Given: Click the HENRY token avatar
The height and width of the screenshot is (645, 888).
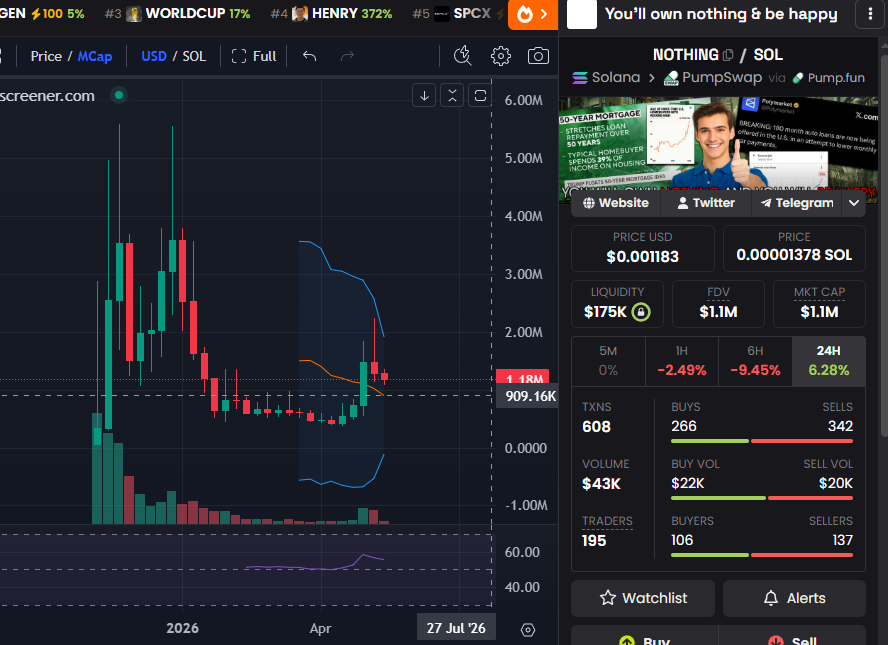Looking at the screenshot, I should pos(300,14).
